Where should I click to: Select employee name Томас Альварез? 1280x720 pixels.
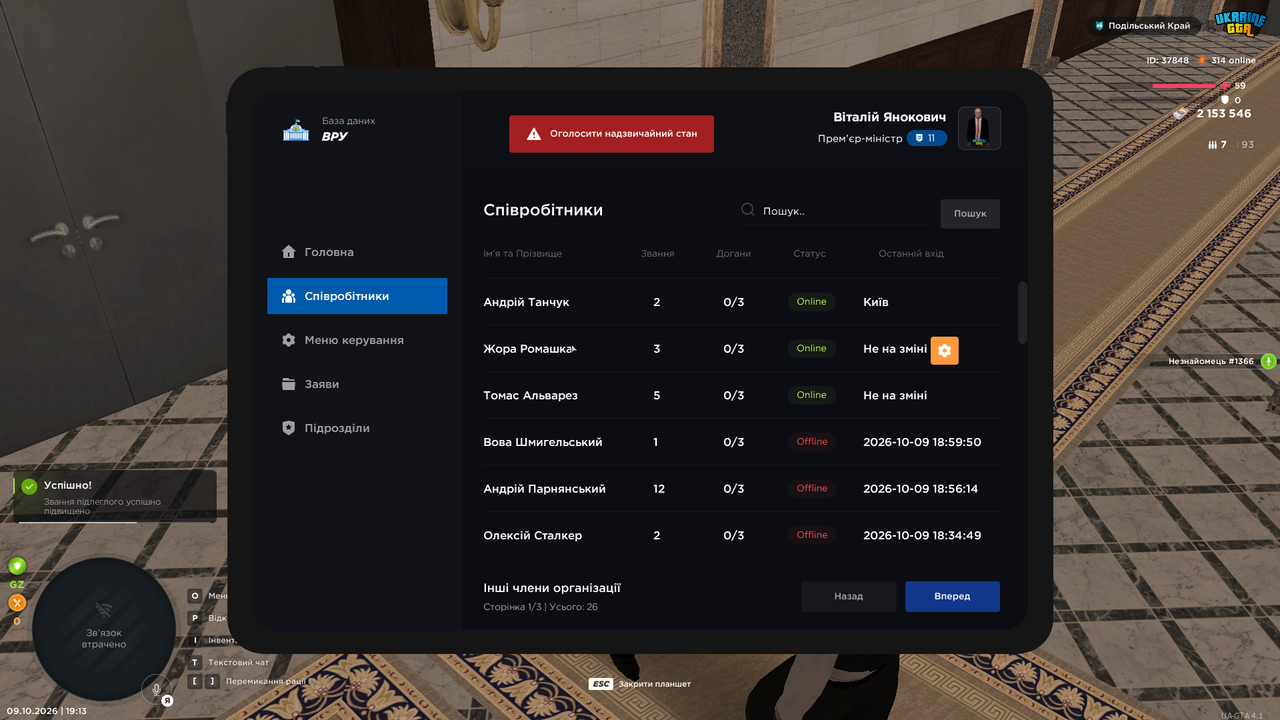coord(530,396)
